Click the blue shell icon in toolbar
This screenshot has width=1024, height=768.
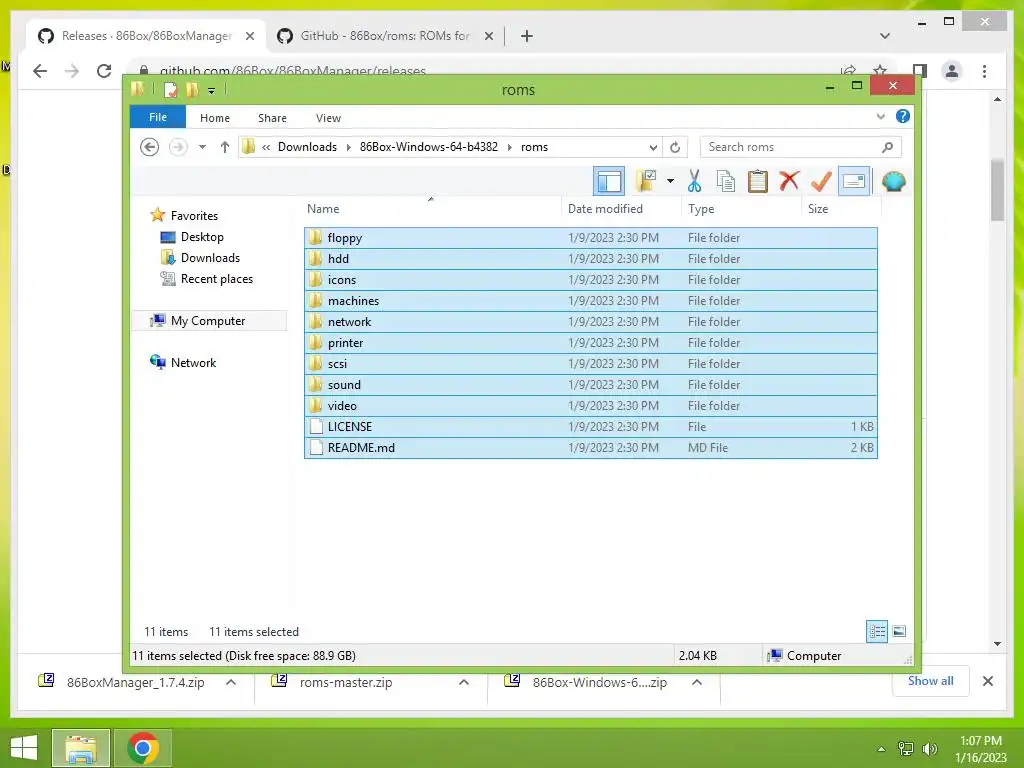tap(893, 181)
